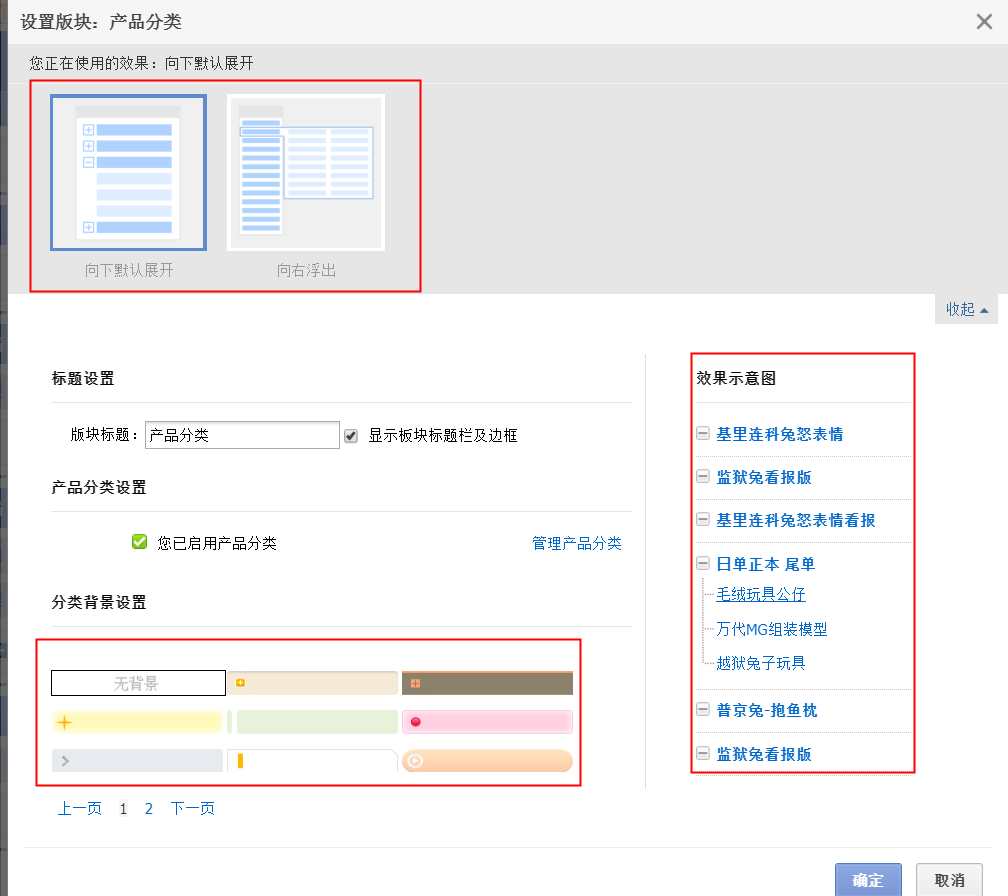
Task: Confirm settings with the 确定 button
Action: [868, 880]
